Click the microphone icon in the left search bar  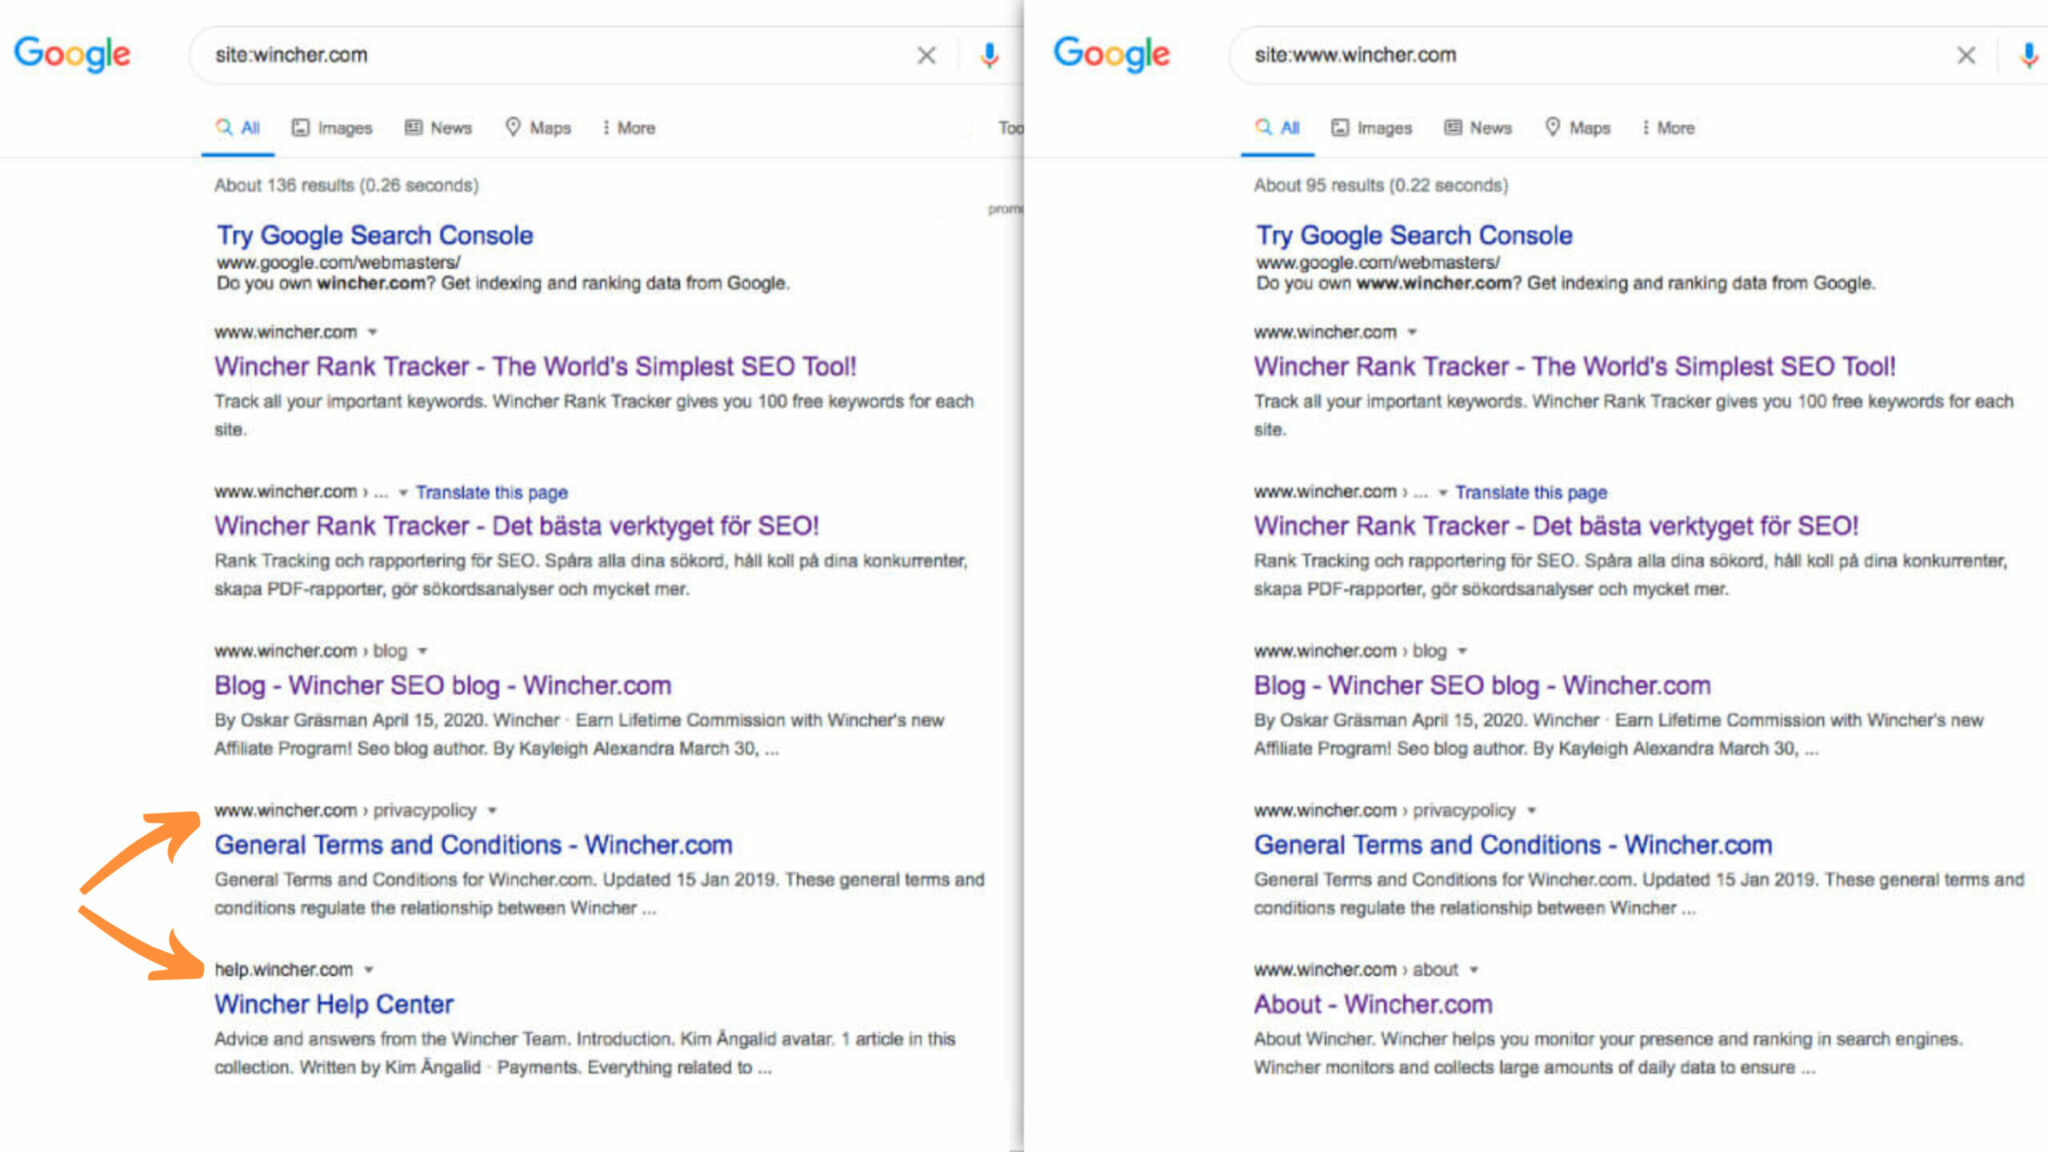click(x=988, y=56)
